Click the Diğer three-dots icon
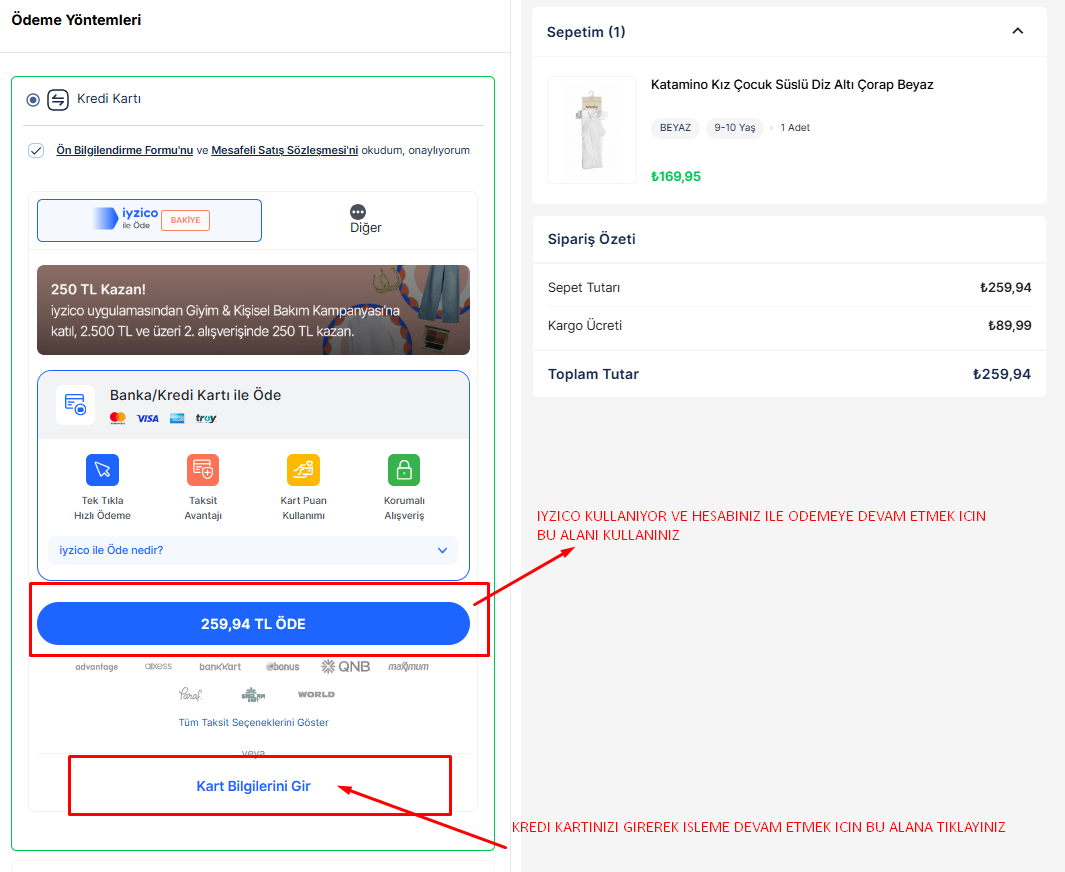Screen dimensions: 1065x872 coord(358,212)
